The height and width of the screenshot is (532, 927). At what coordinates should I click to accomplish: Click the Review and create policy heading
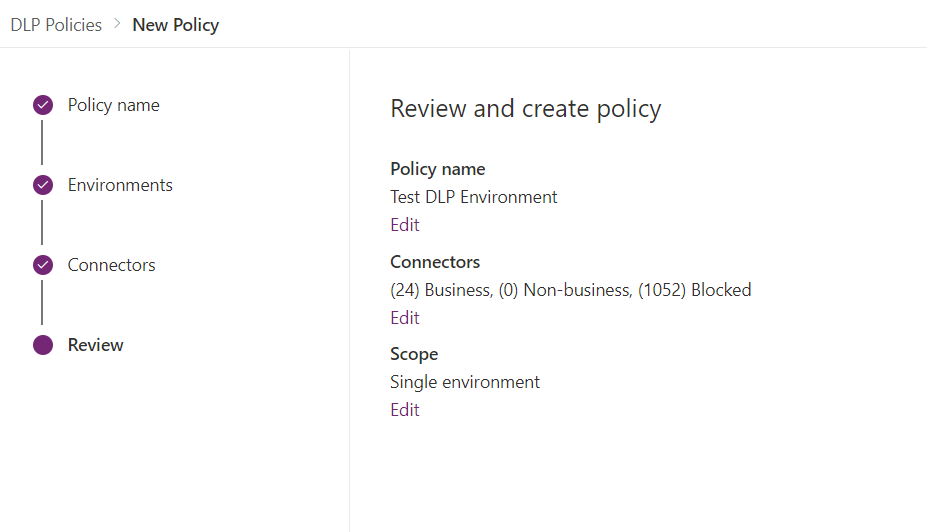[525, 109]
